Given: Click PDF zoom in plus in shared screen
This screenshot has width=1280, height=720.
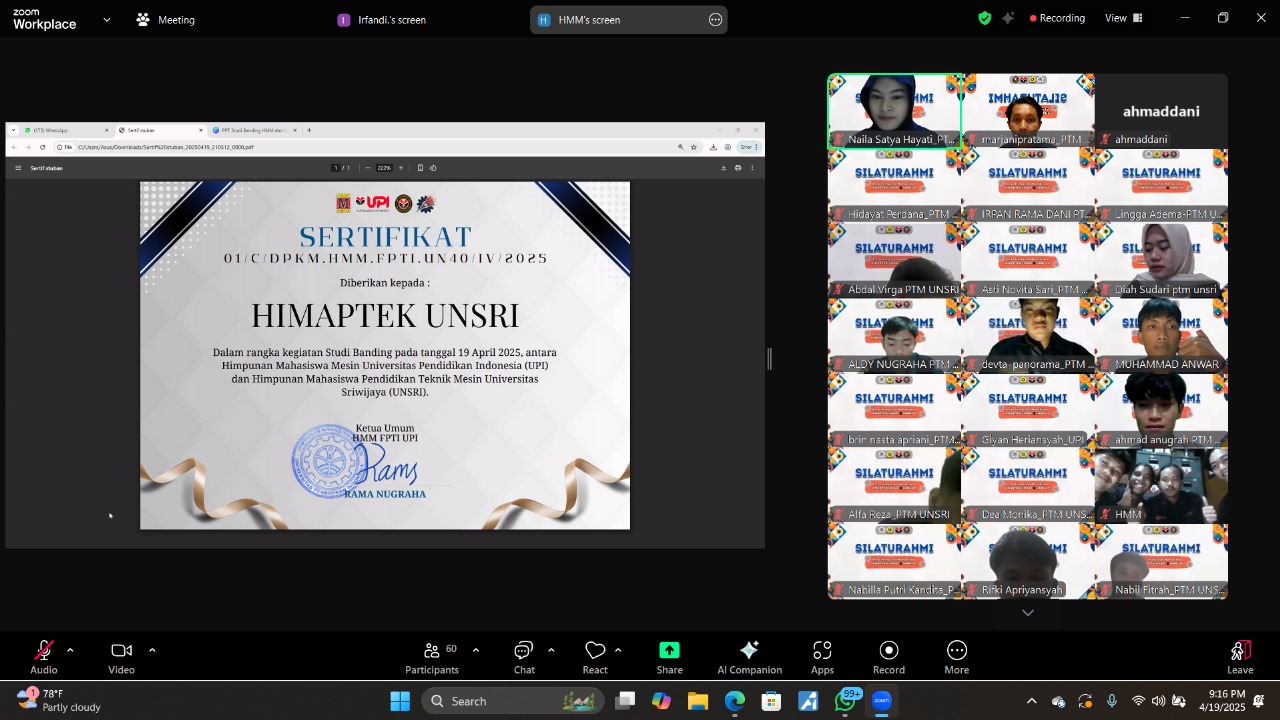Looking at the screenshot, I should [x=401, y=168].
